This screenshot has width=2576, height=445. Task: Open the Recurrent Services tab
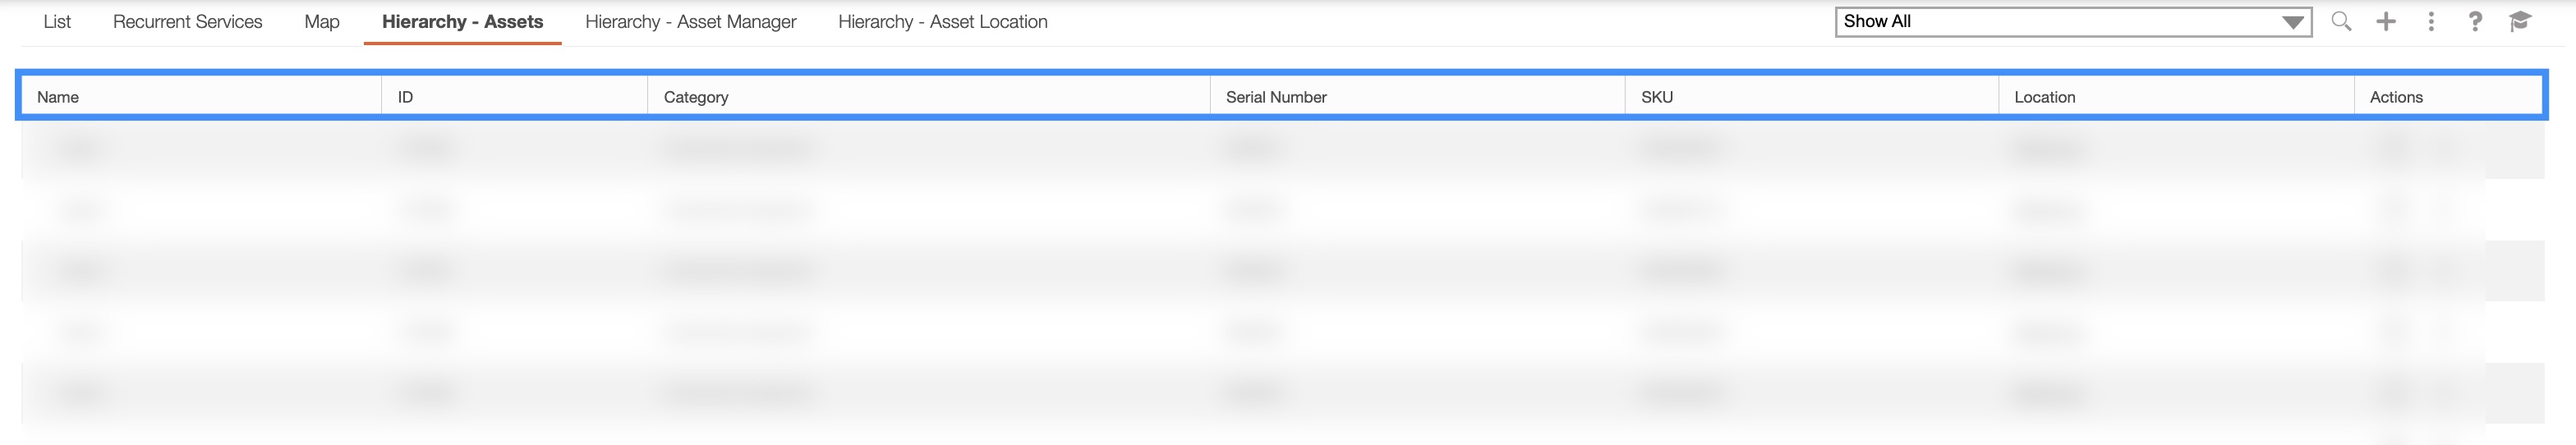187,22
